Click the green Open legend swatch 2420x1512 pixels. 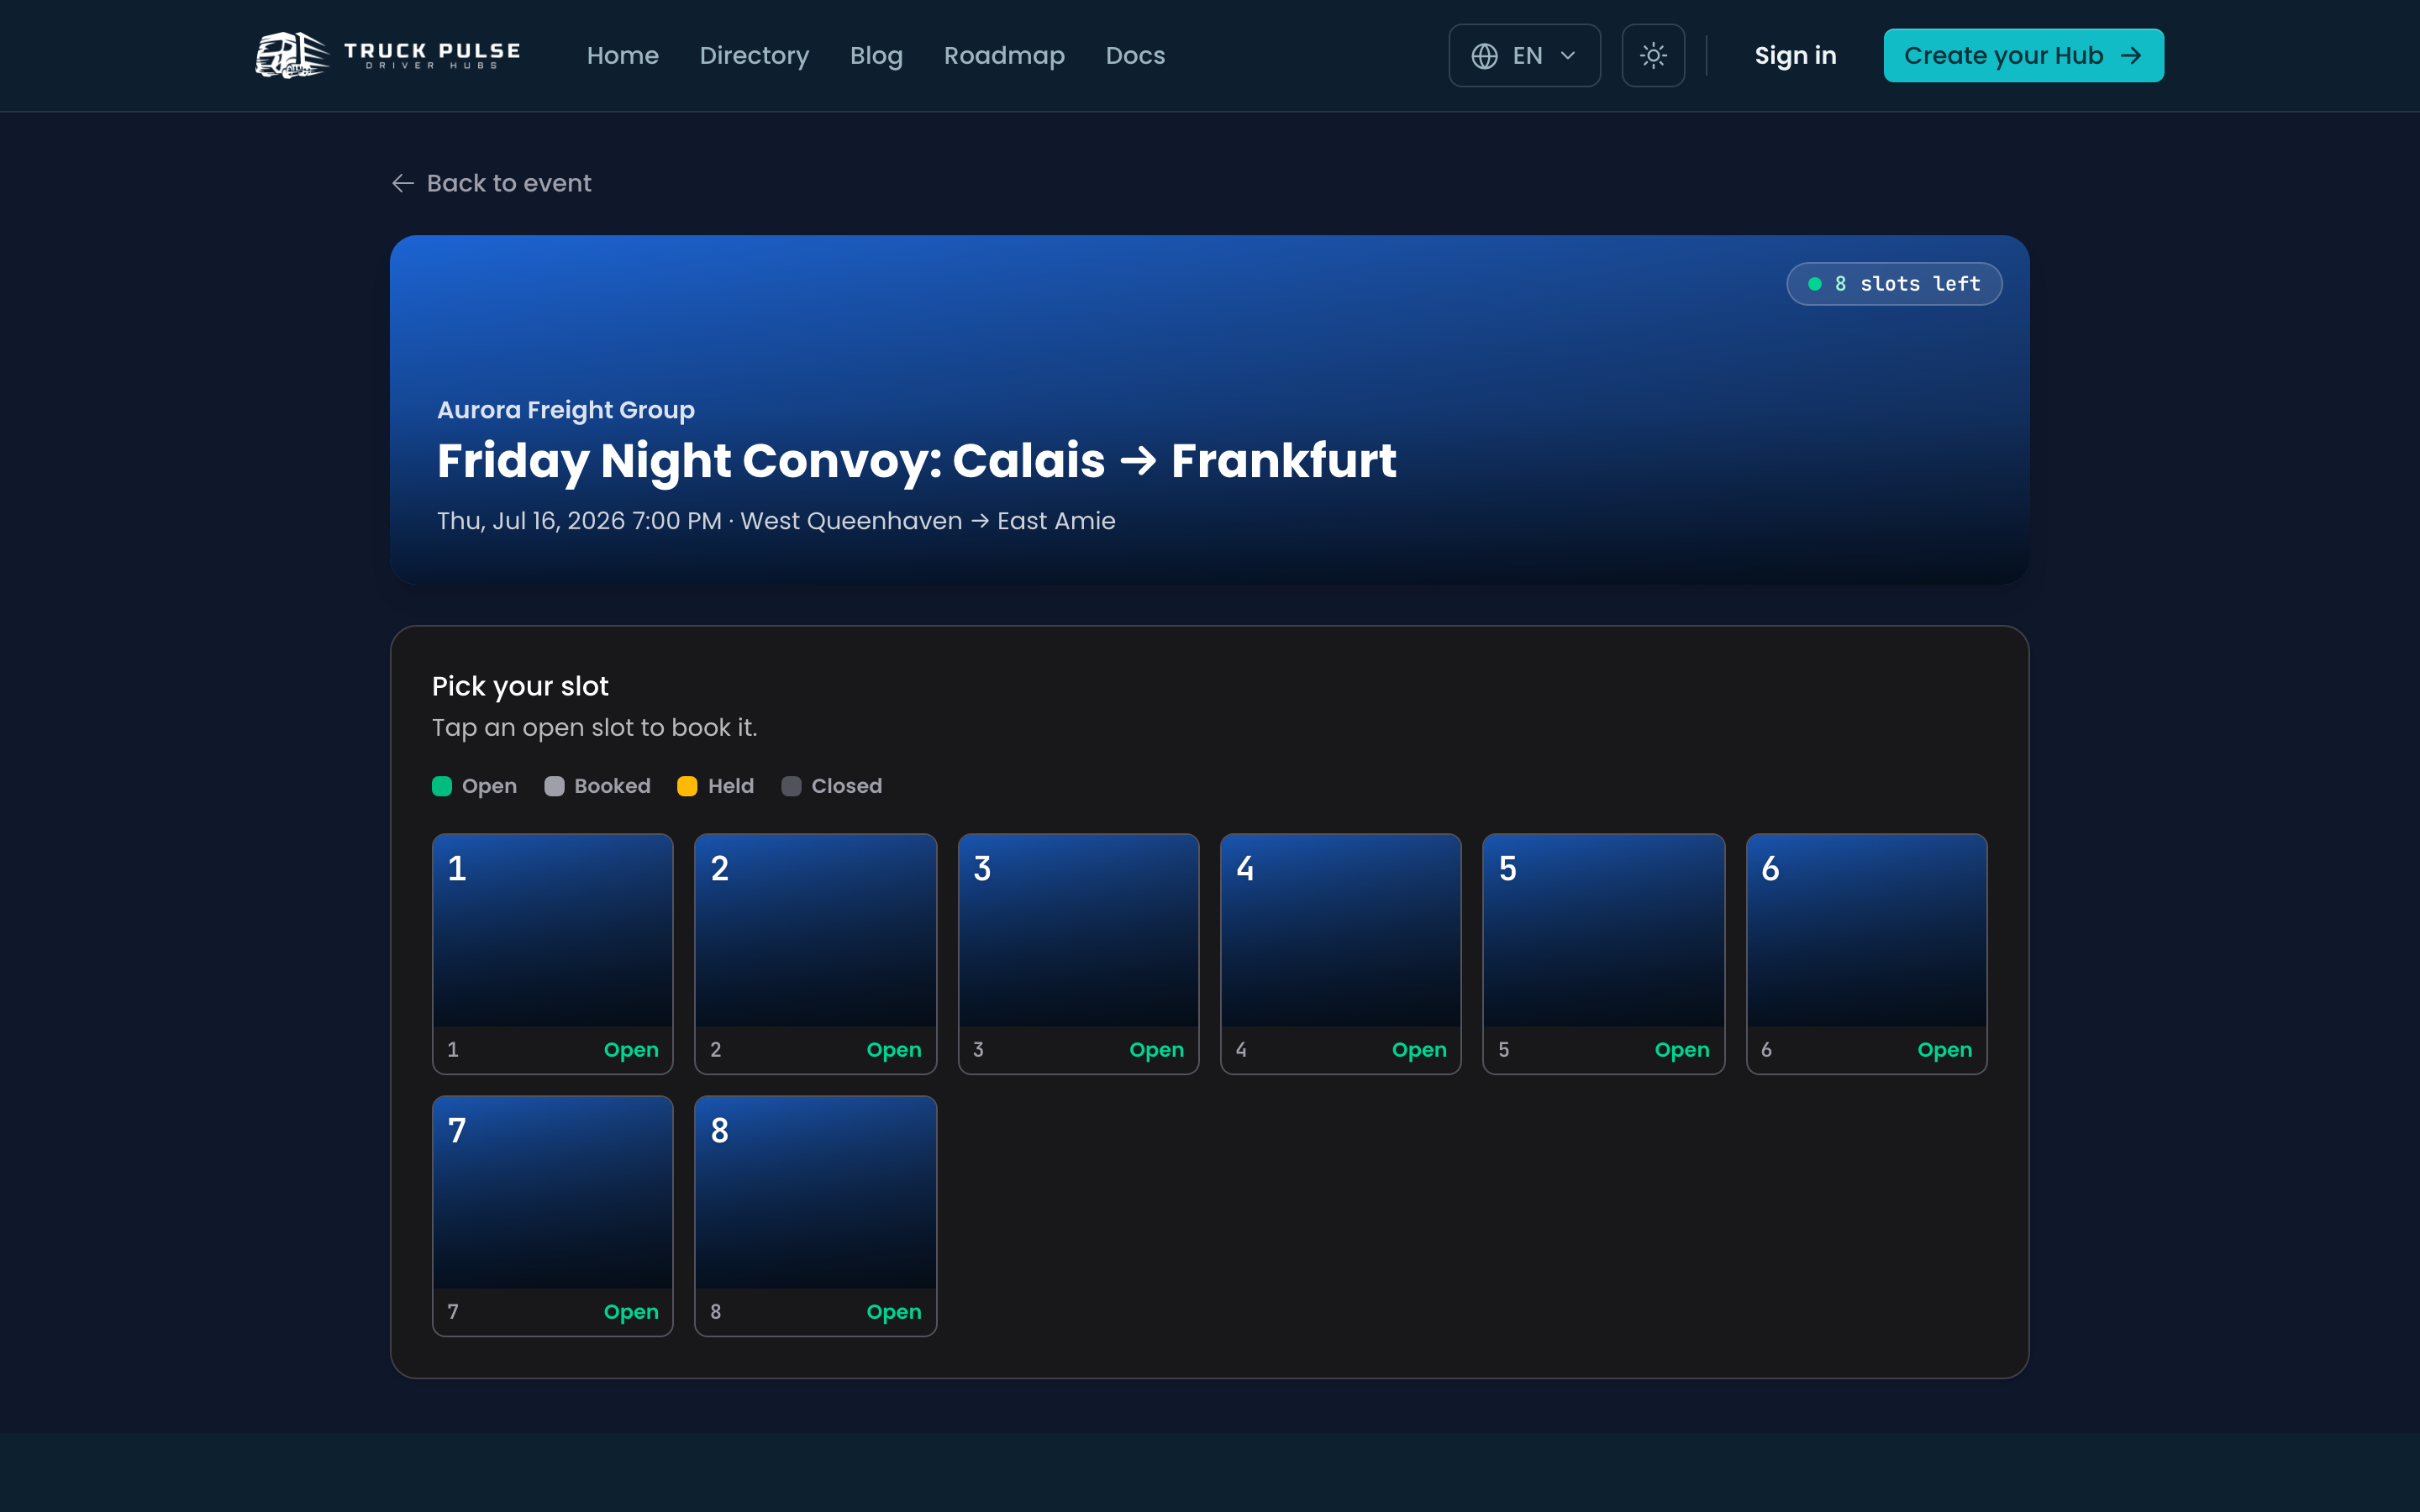pos(442,786)
